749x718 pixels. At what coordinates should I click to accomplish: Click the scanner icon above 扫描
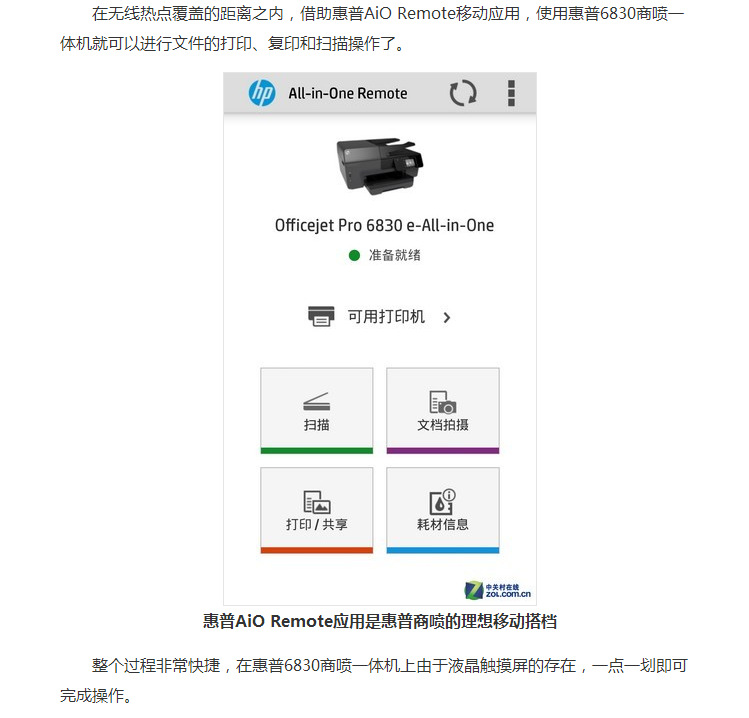point(316,402)
